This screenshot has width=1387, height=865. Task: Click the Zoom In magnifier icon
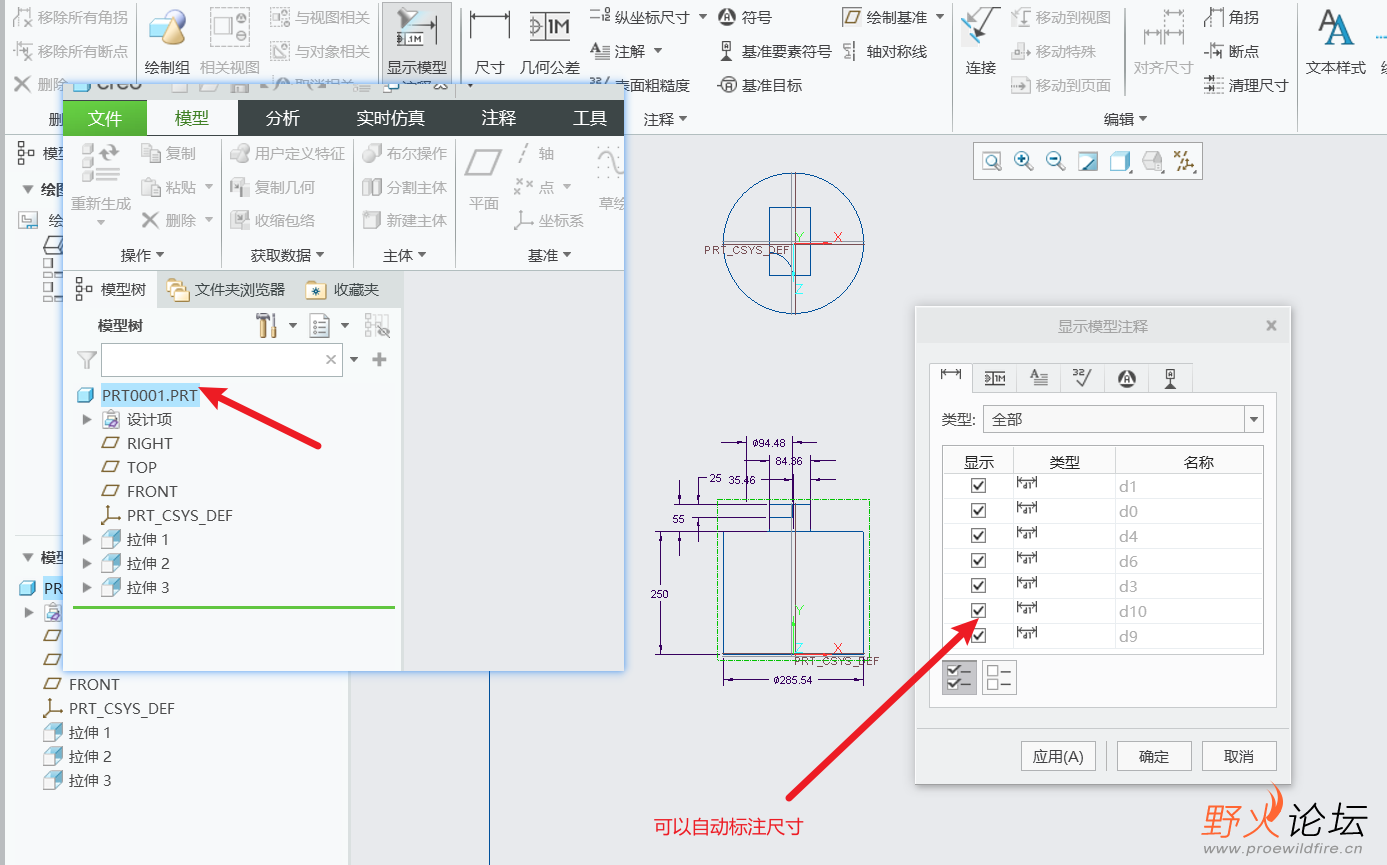tap(1023, 161)
